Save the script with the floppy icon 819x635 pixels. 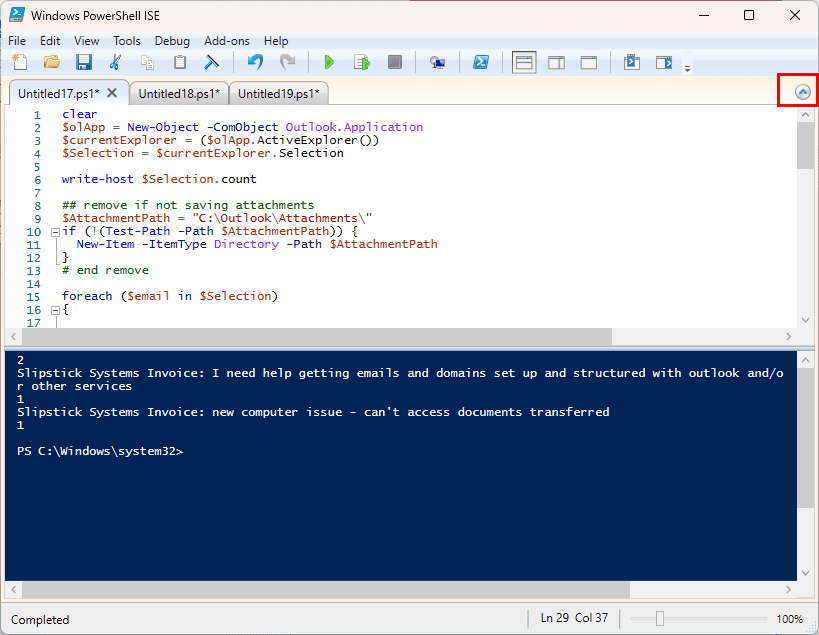point(84,62)
